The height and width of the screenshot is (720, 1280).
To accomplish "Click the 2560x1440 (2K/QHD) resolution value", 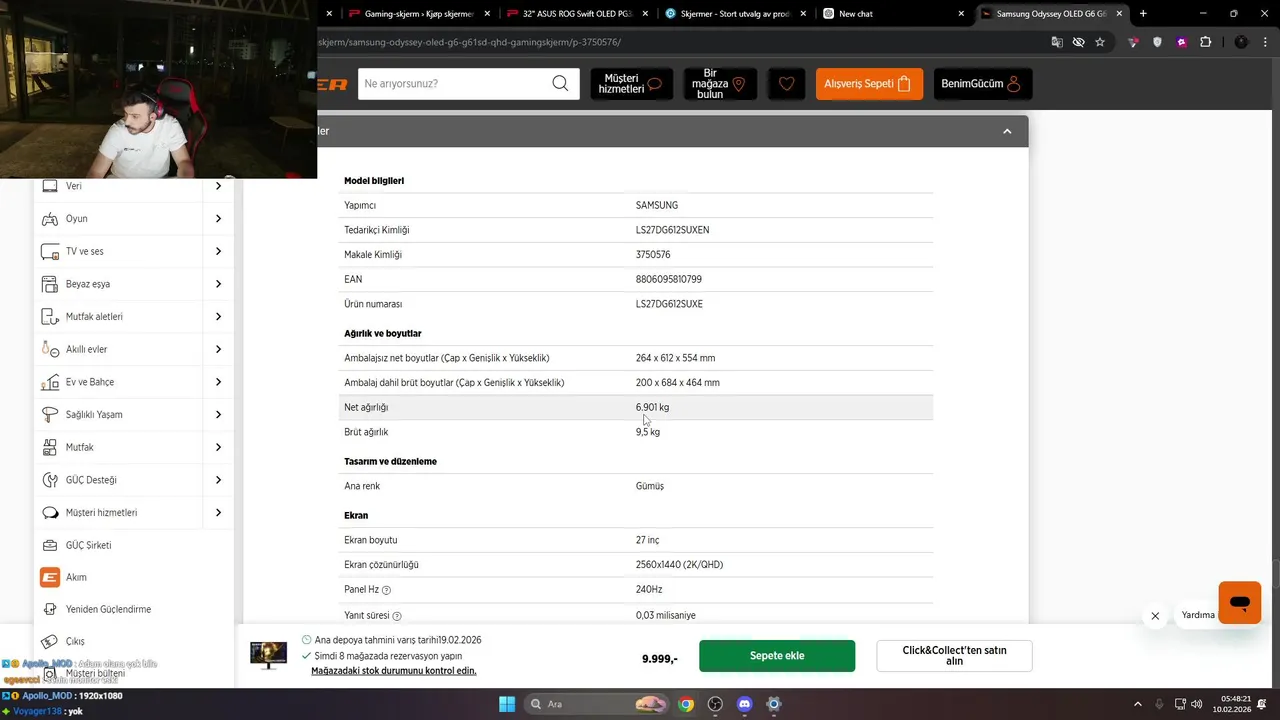I will point(679,565).
